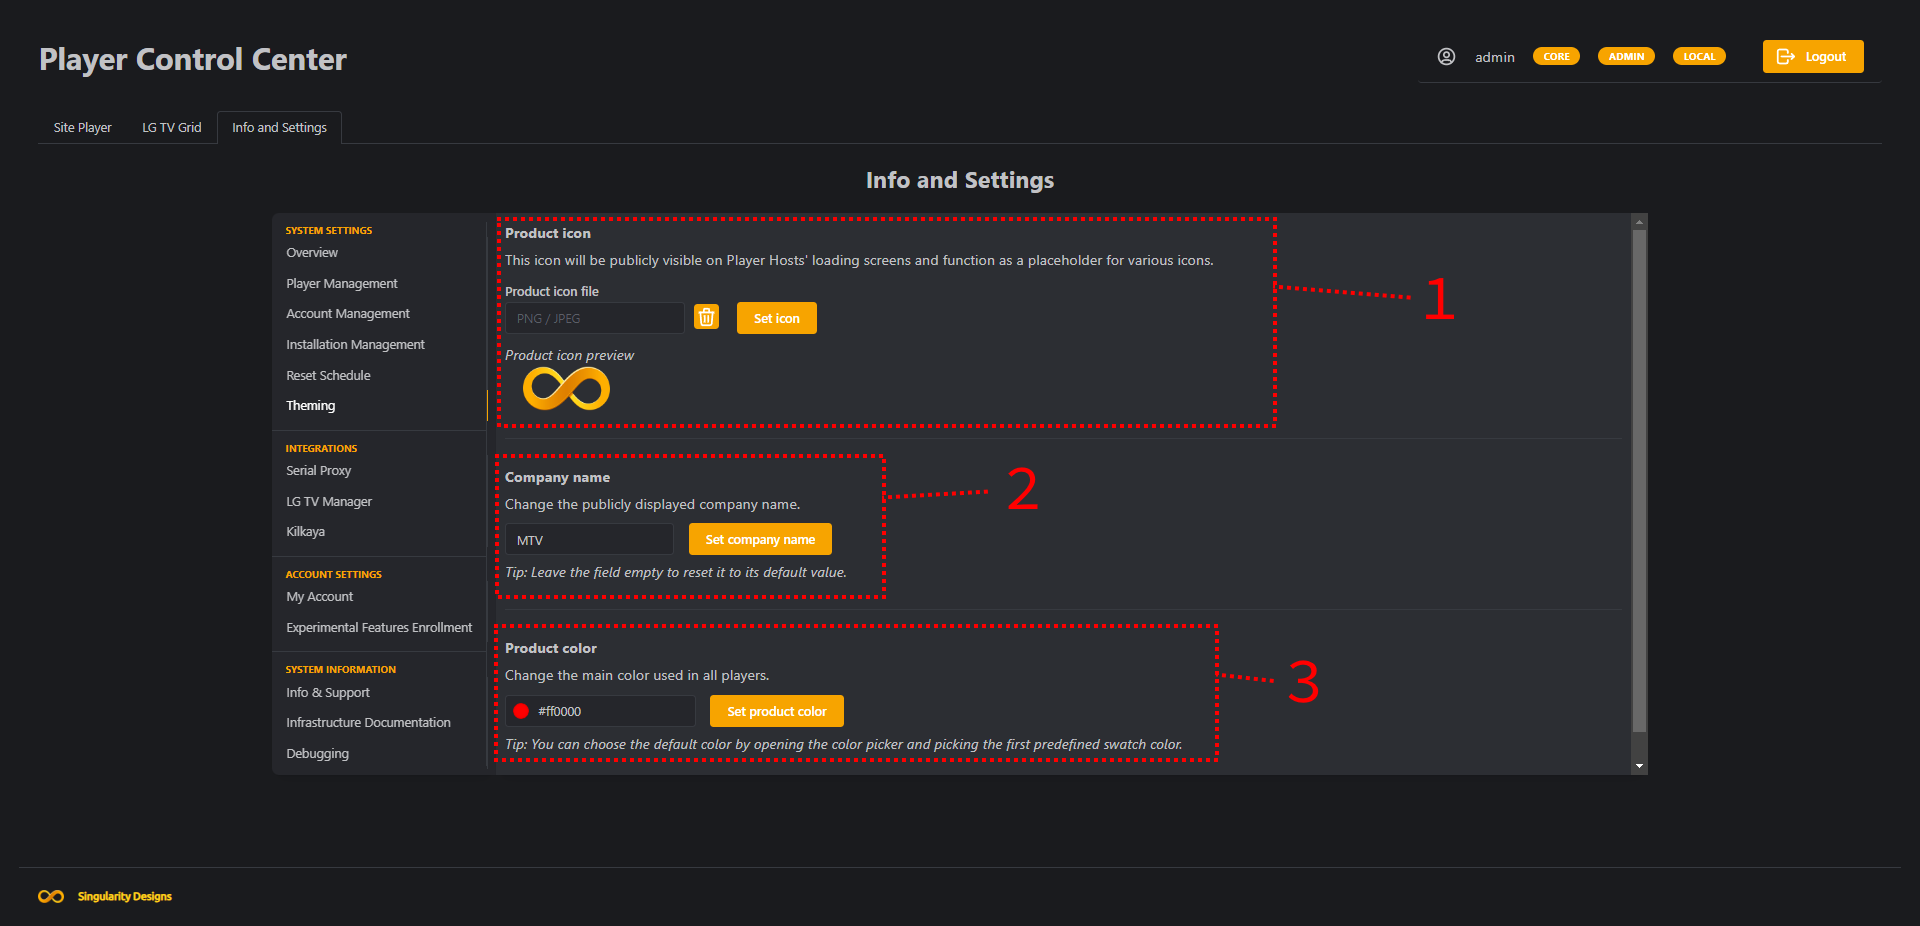
Task: Open Experimental Features Enrollment page
Action: (x=378, y=628)
